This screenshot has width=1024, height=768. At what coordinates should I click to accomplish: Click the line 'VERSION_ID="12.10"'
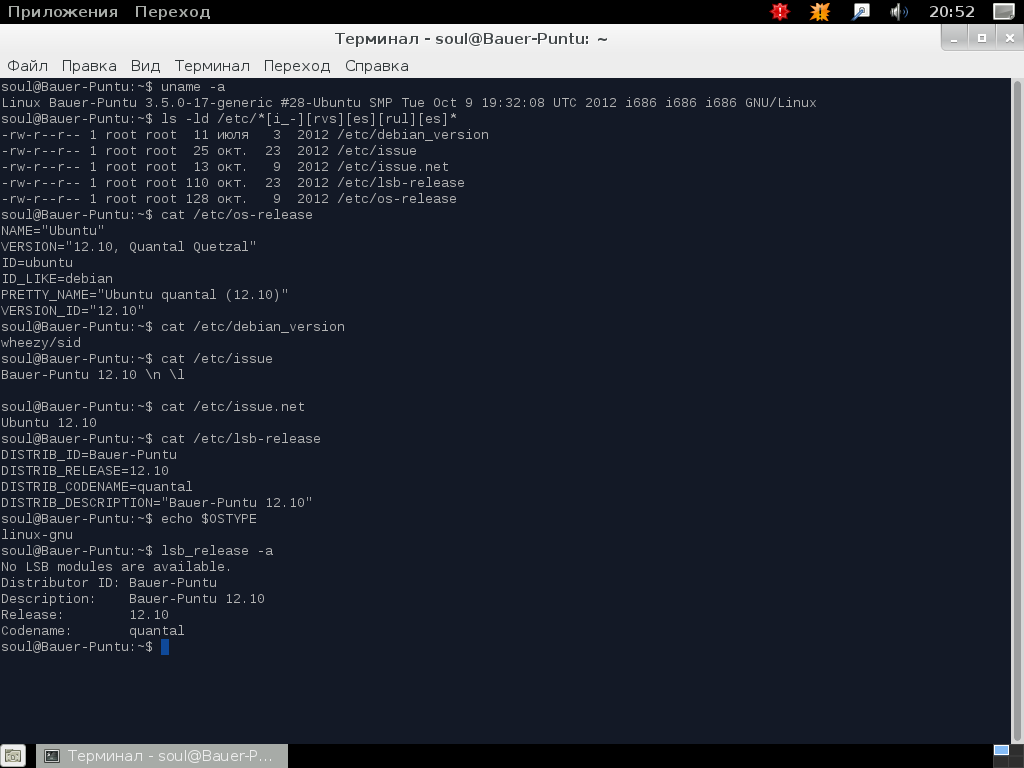point(72,311)
